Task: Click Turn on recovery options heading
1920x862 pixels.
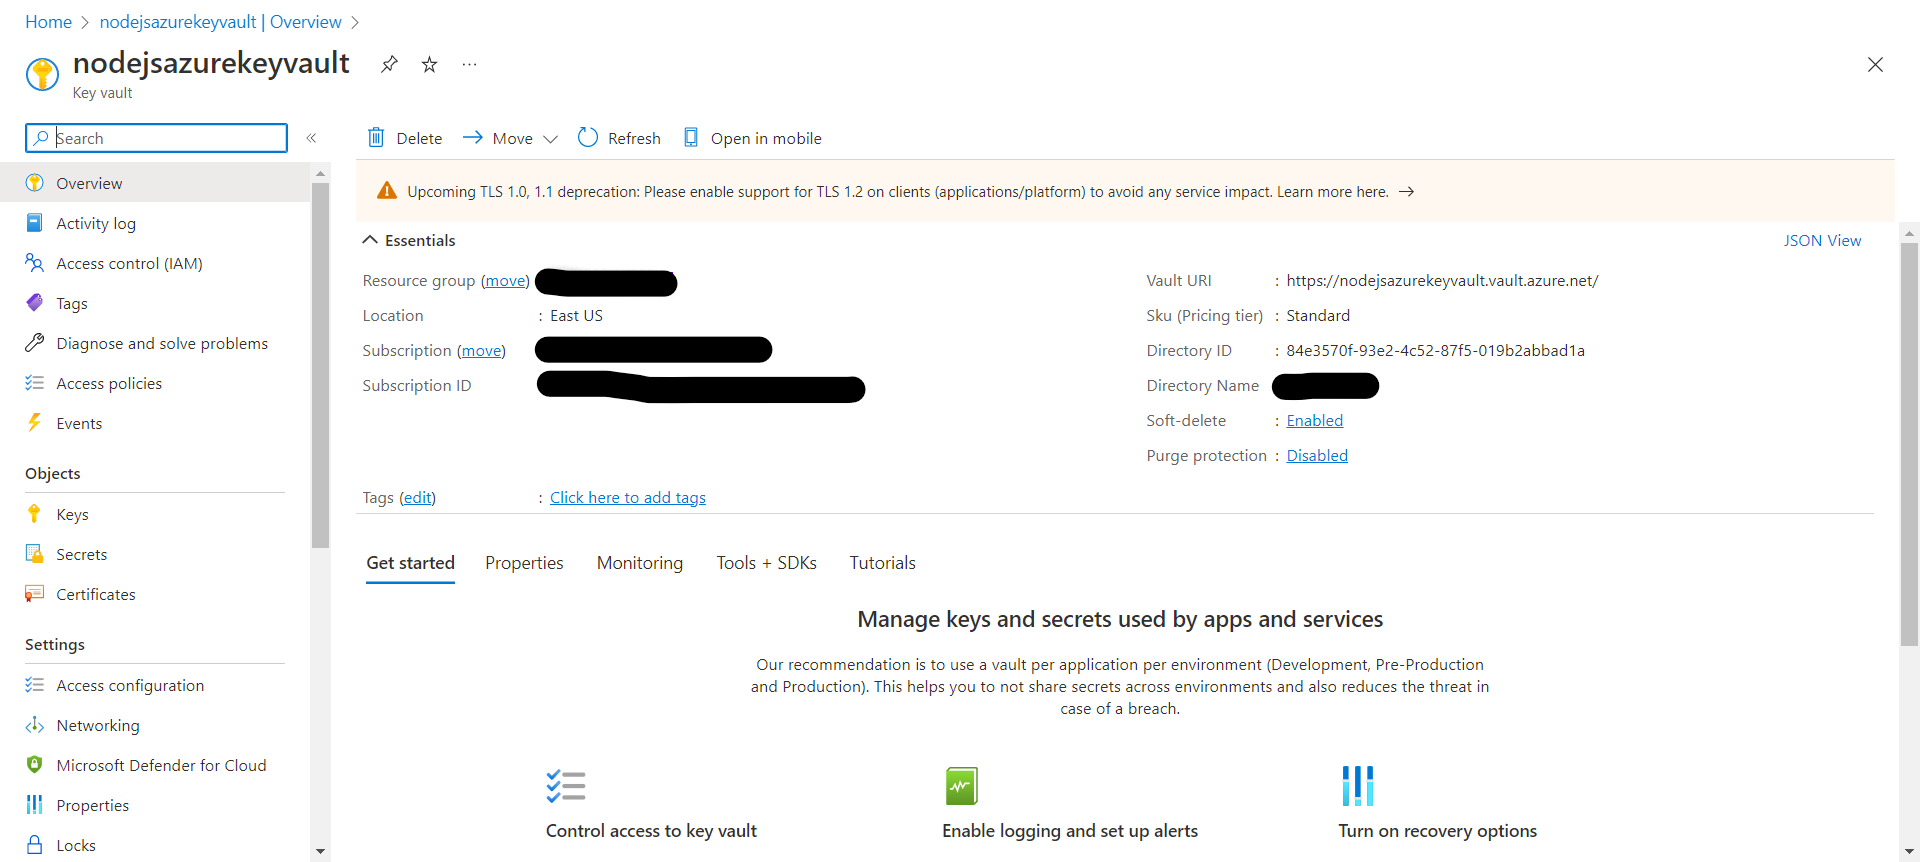Action: [1437, 830]
